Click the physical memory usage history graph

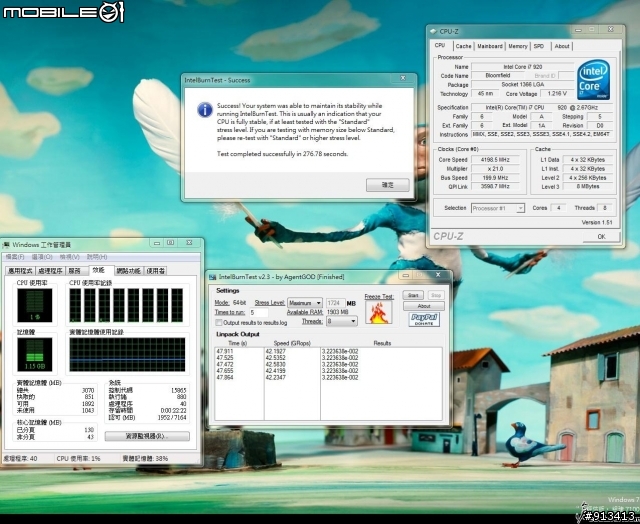127,354
